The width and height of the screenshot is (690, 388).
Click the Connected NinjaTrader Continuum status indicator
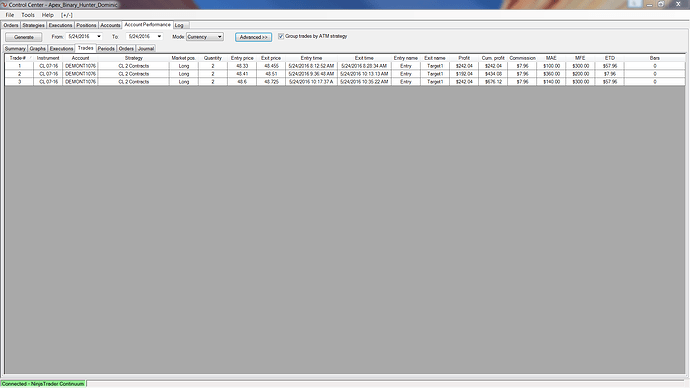(x=43, y=384)
